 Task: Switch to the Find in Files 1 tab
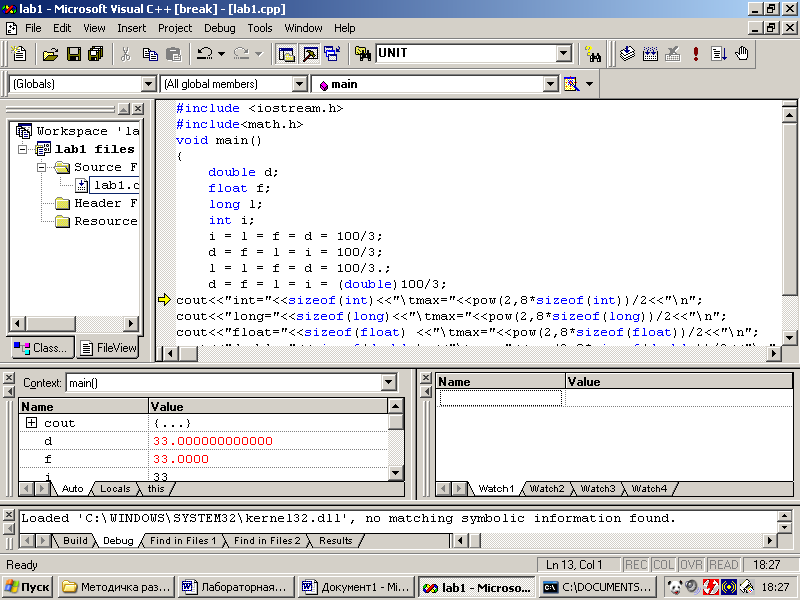pos(183,541)
